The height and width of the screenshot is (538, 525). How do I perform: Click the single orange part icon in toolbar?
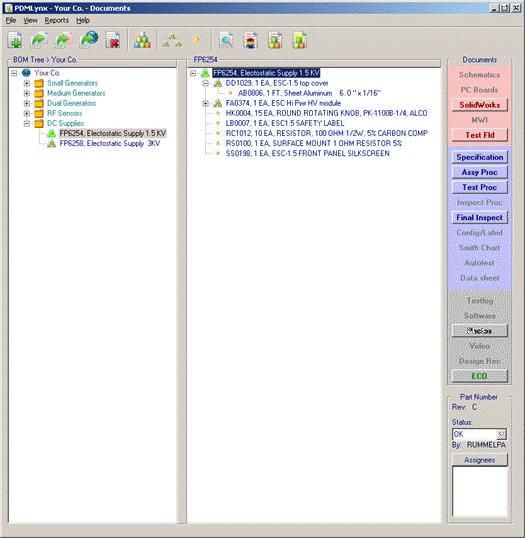pos(197,39)
